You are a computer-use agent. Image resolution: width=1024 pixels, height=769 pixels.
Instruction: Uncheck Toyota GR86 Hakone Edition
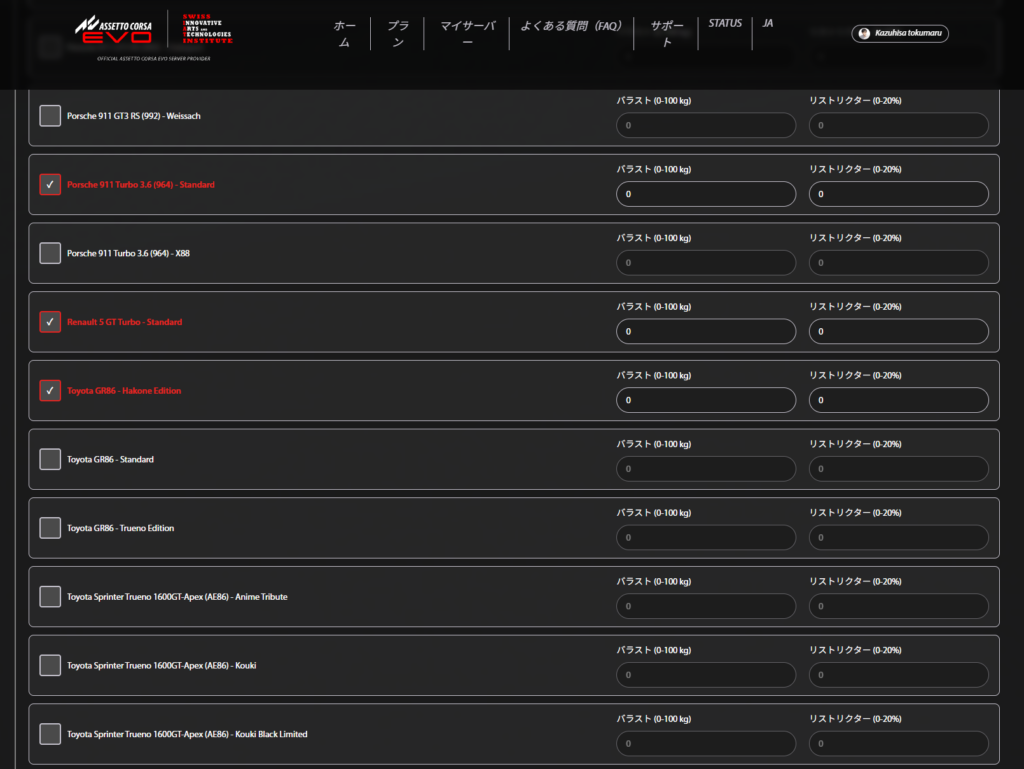click(x=50, y=391)
